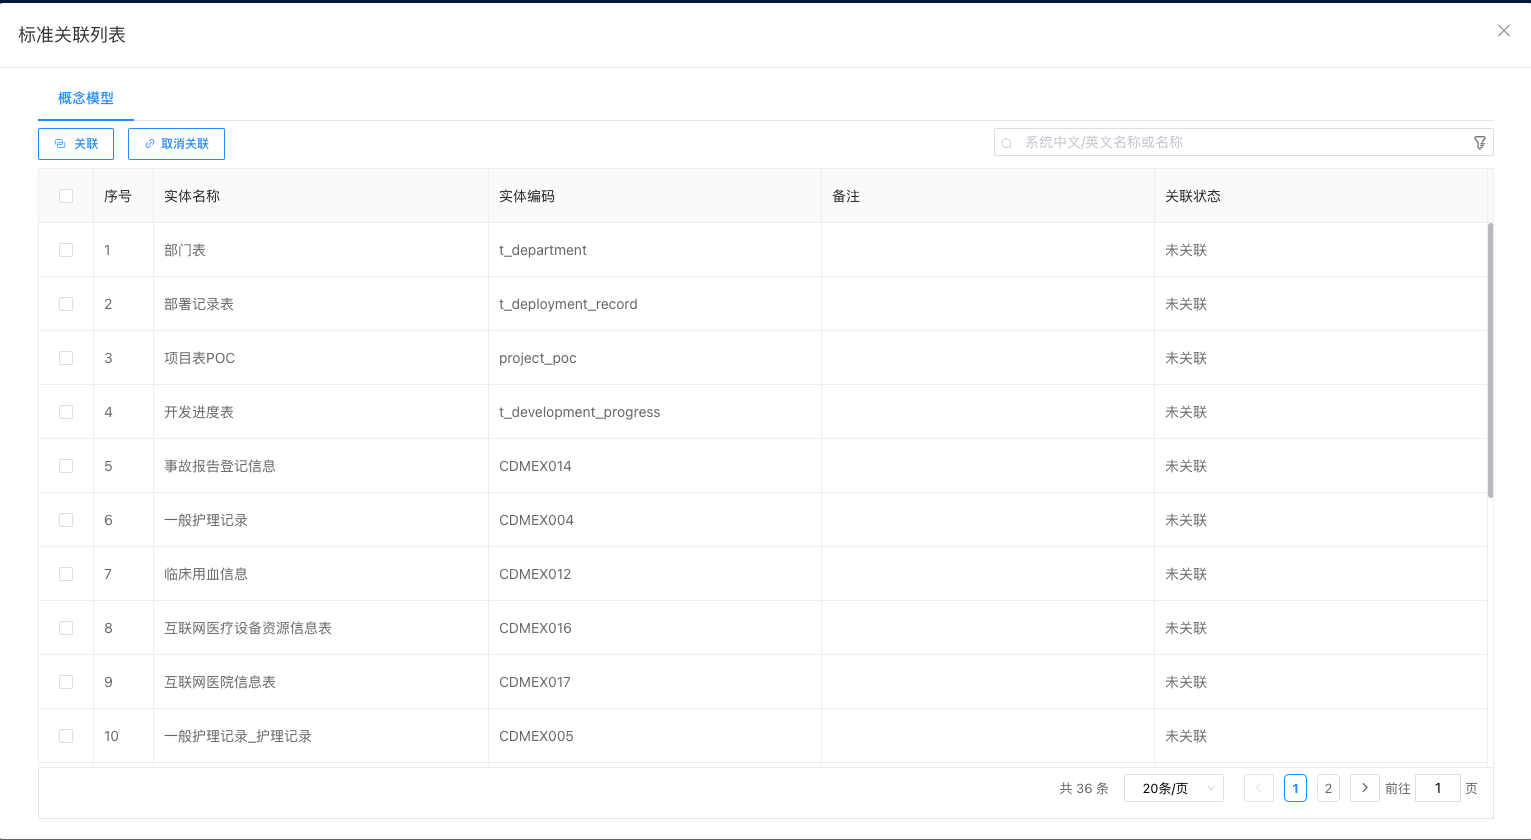Click the previous page arrow
The image size is (1531, 840).
coord(1258,788)
